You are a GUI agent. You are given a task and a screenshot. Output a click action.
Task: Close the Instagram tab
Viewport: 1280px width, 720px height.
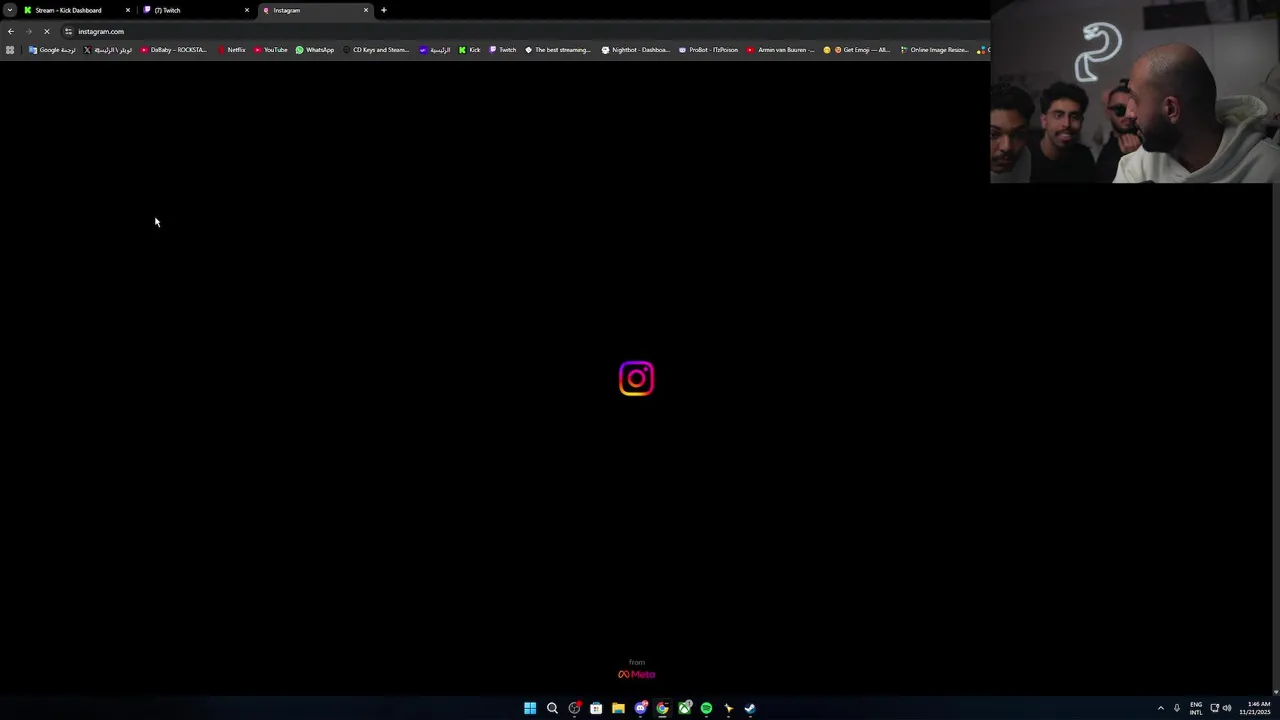click(x=366, y=10)
